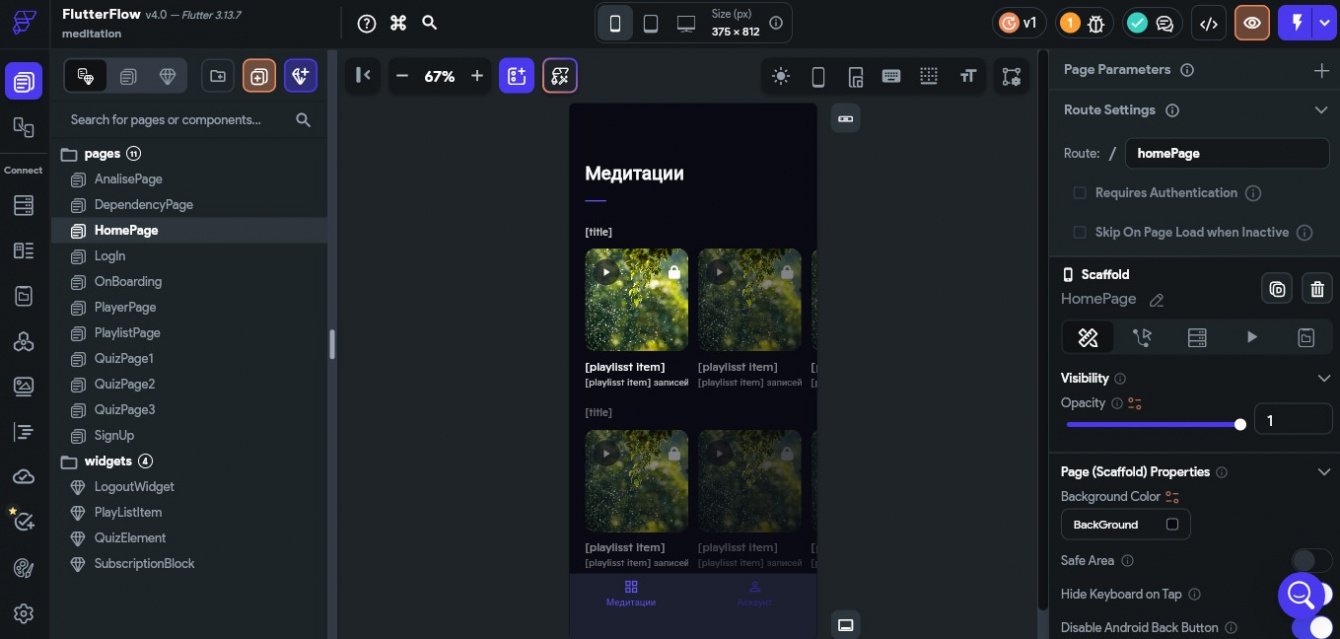Enable the Requires Authentication checkbox

(1080, 193)
